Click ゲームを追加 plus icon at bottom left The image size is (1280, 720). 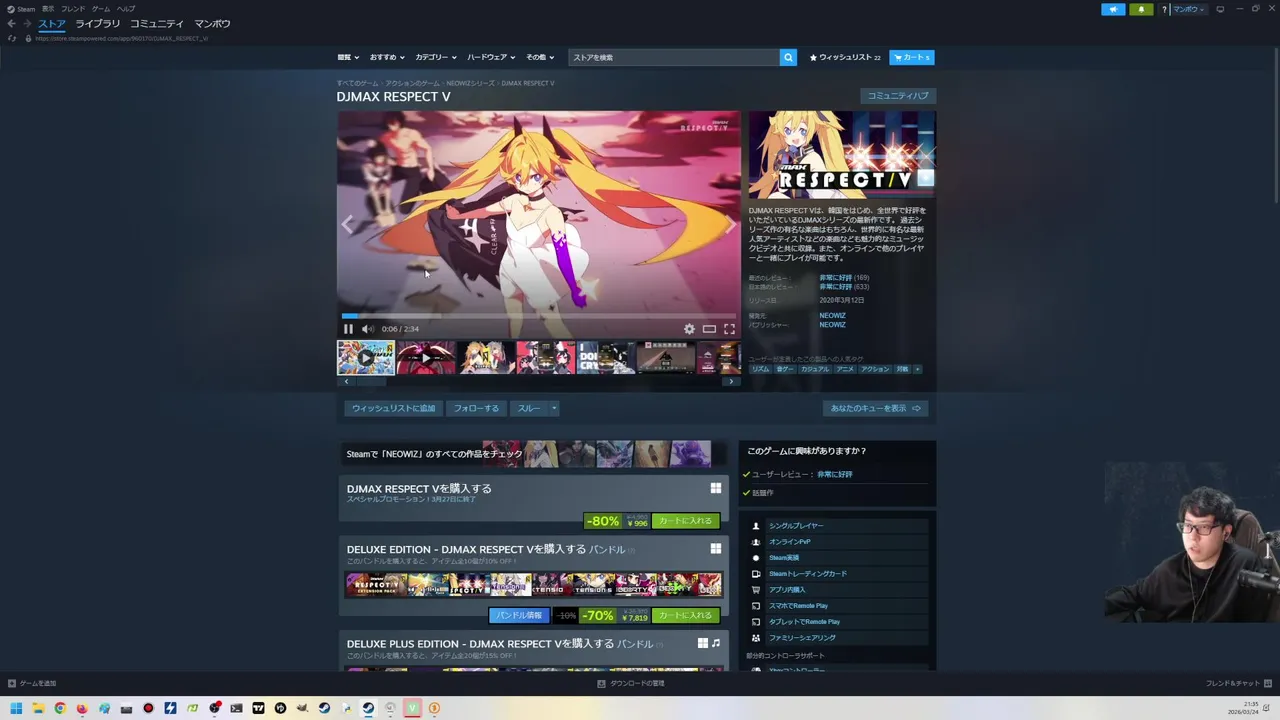click(12, 684)
